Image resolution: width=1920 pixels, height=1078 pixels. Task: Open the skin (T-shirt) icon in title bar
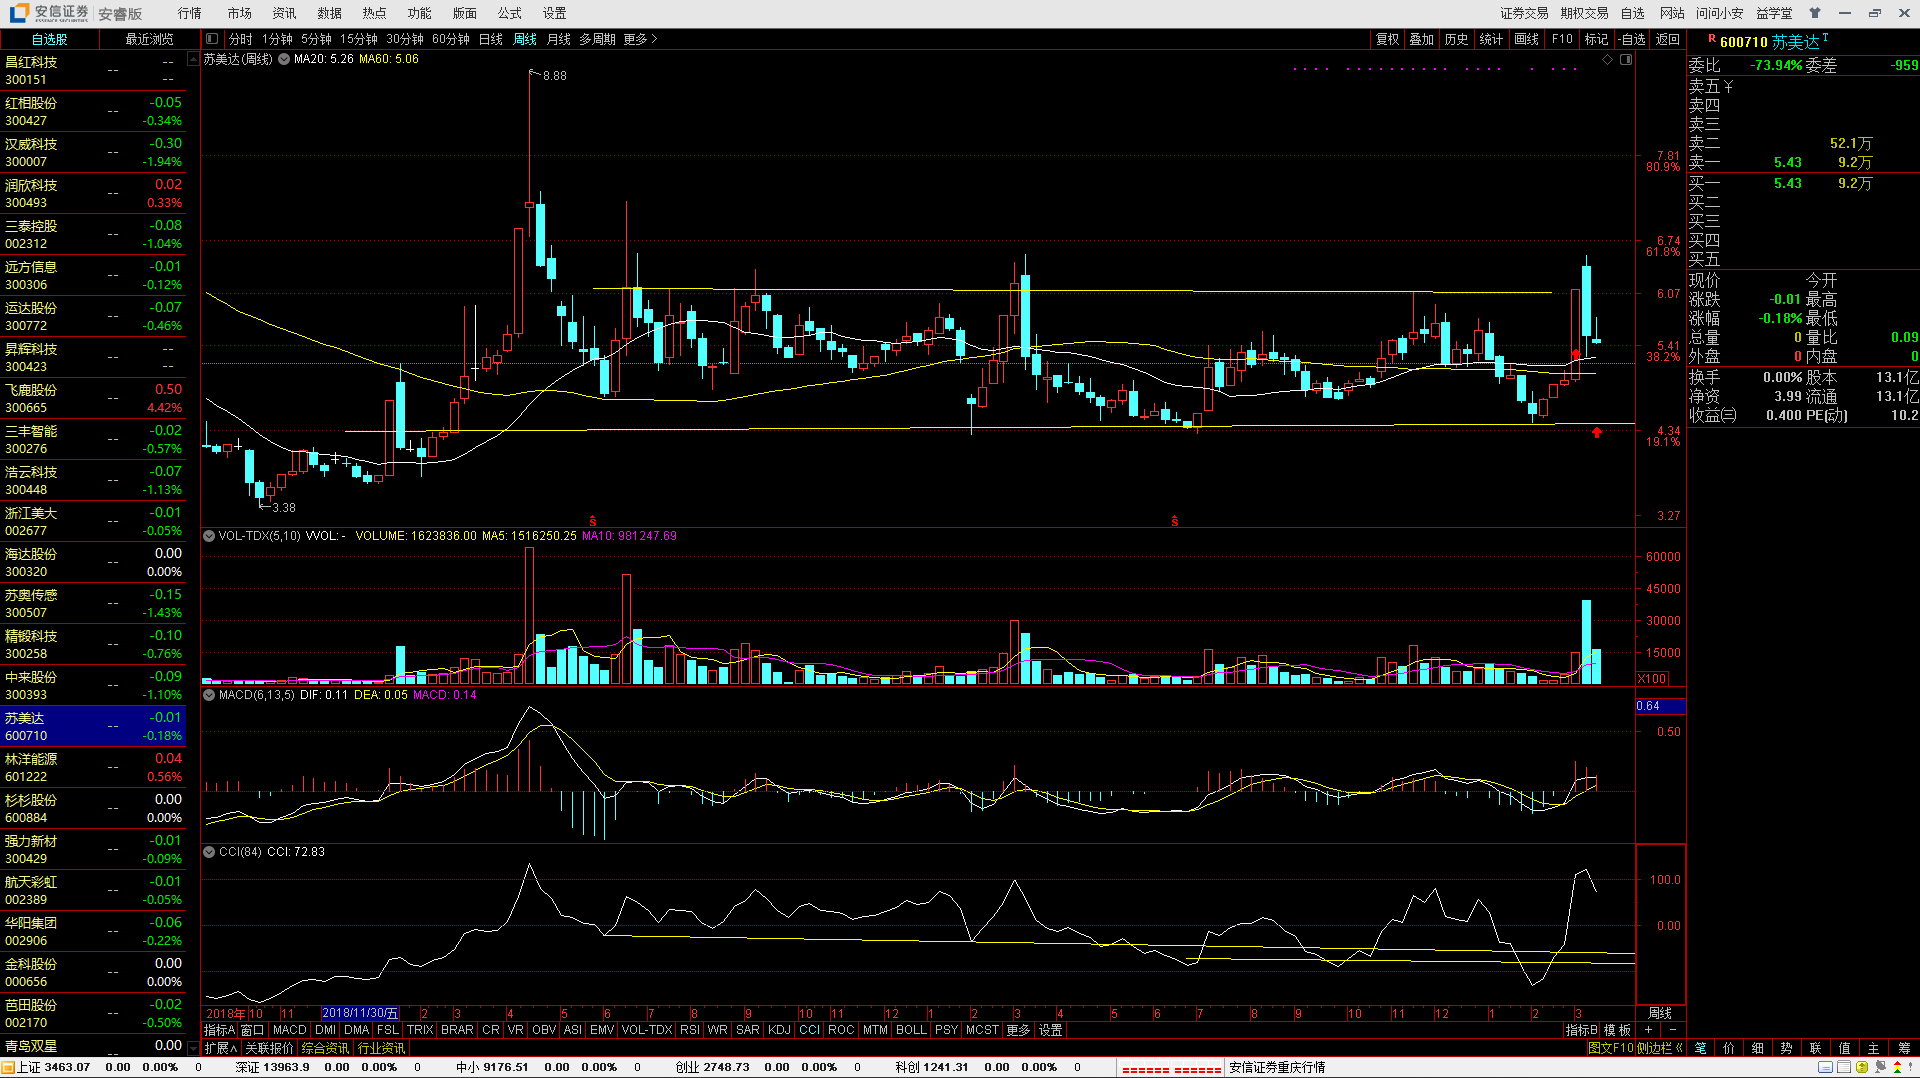pyautogui.click(x=1815, y=13)
